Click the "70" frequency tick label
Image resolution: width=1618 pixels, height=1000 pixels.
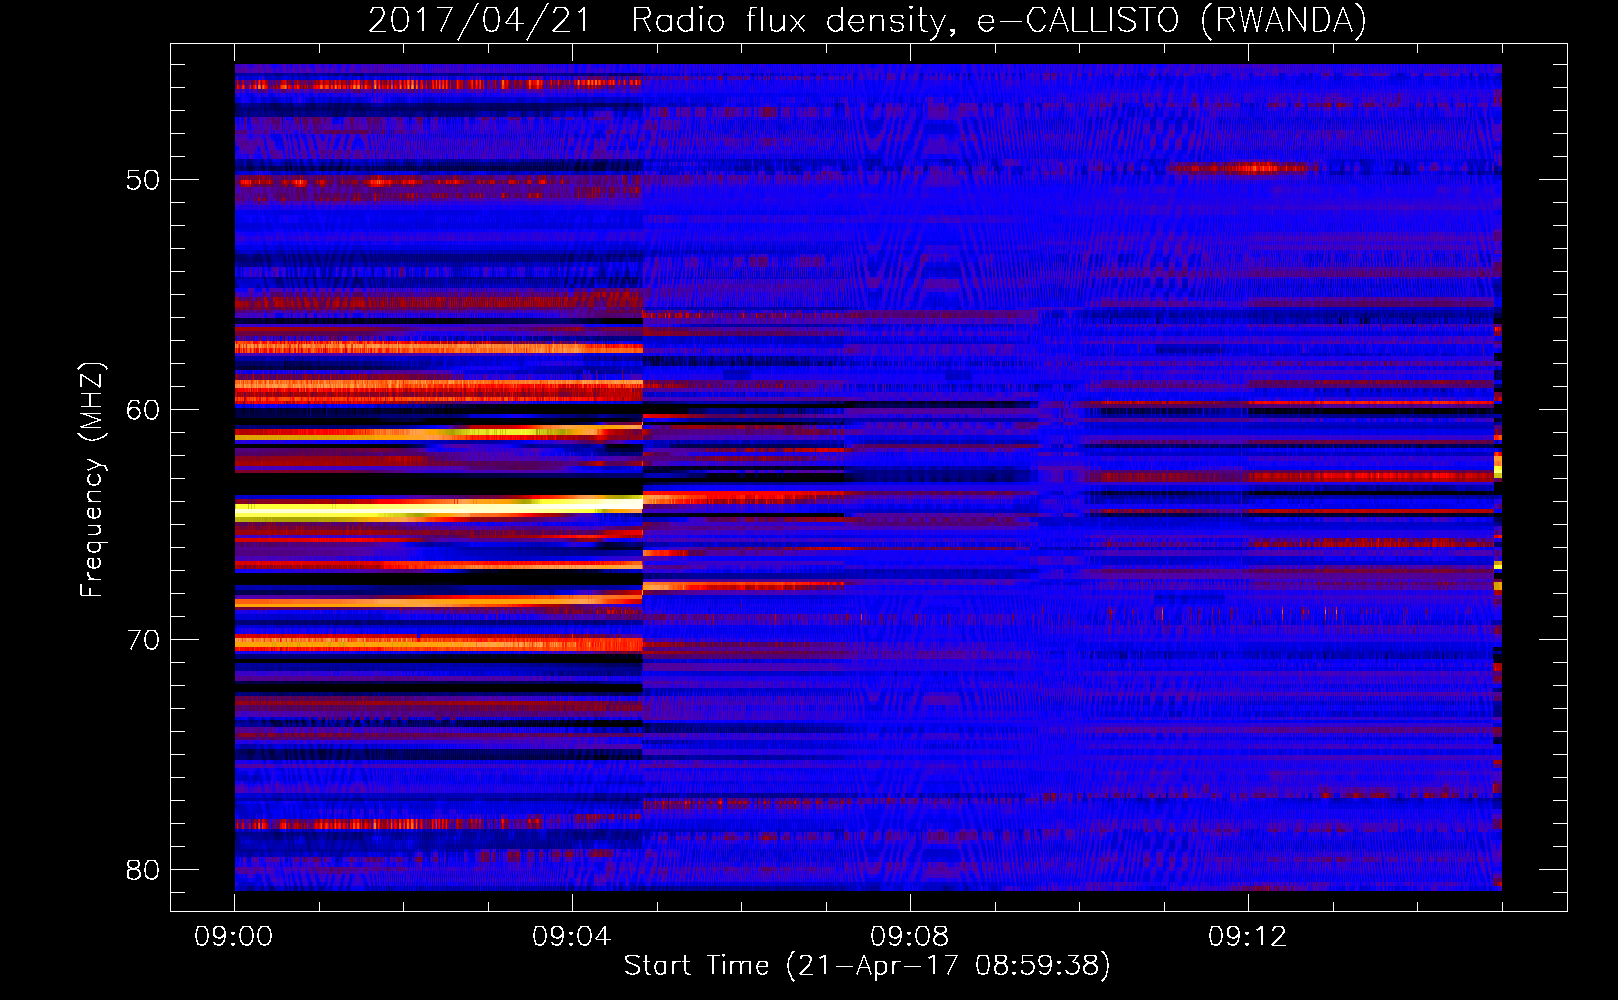(143, 640)
